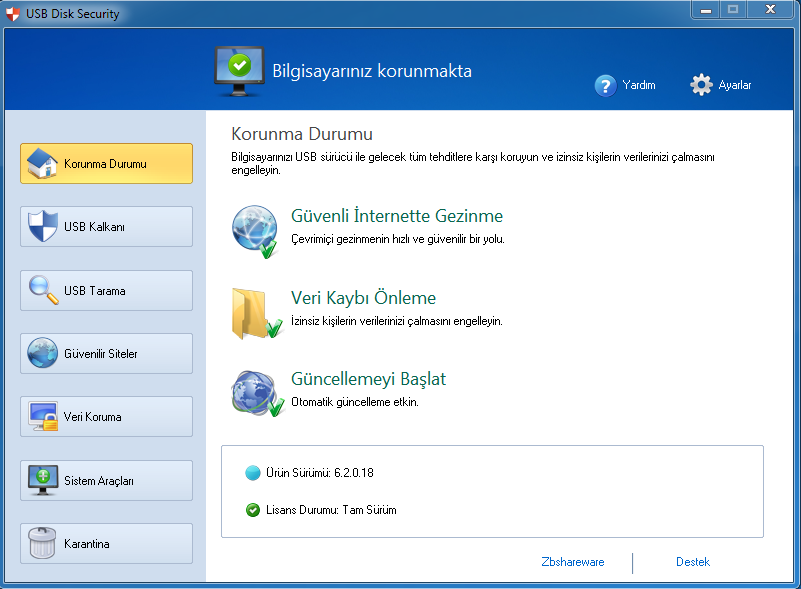Click the Güvenli İnternette Gezinme globe icon
This screenshot has height=589, width=801.
click(x=255, y=231)
